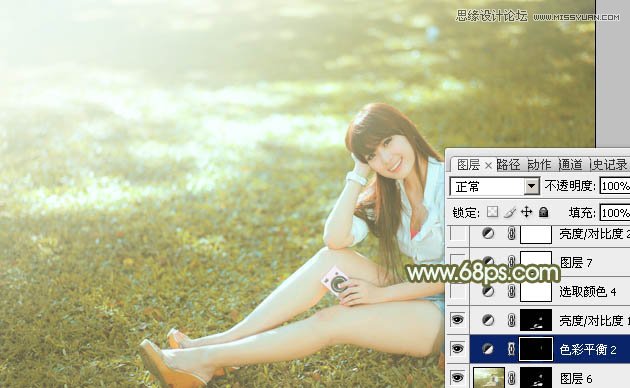Switch to the 通道 tab
Image resolution: width=630 pixels, height=388 pixels.
pos(571,165)
